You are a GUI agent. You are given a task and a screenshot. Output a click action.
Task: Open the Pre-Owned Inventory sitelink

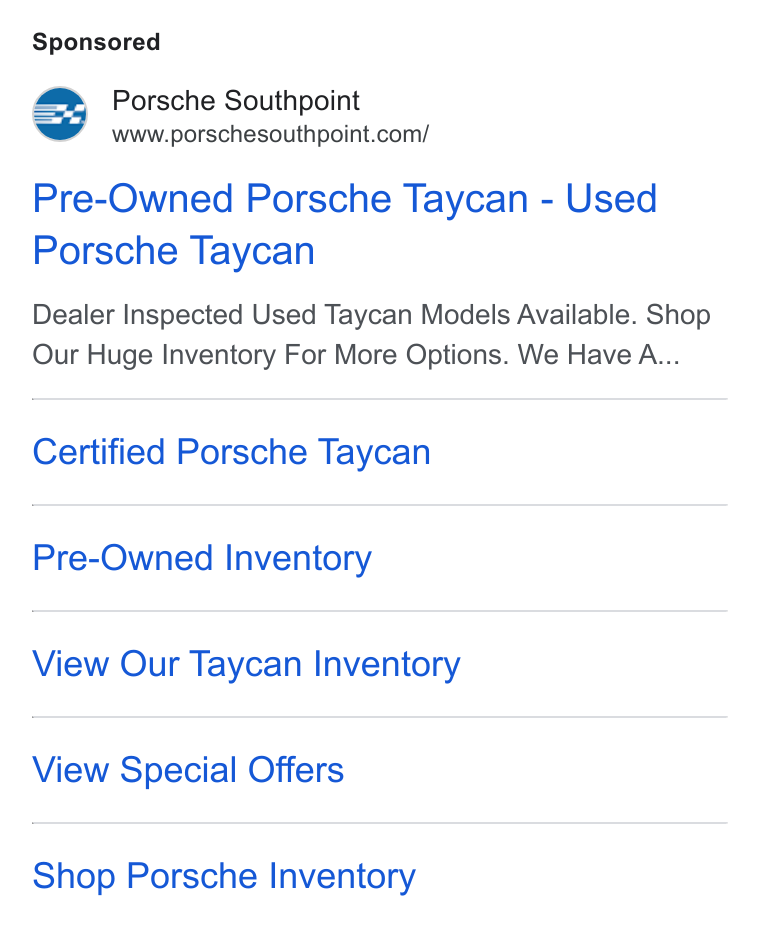pyautogui.click(x=202, y=558)
